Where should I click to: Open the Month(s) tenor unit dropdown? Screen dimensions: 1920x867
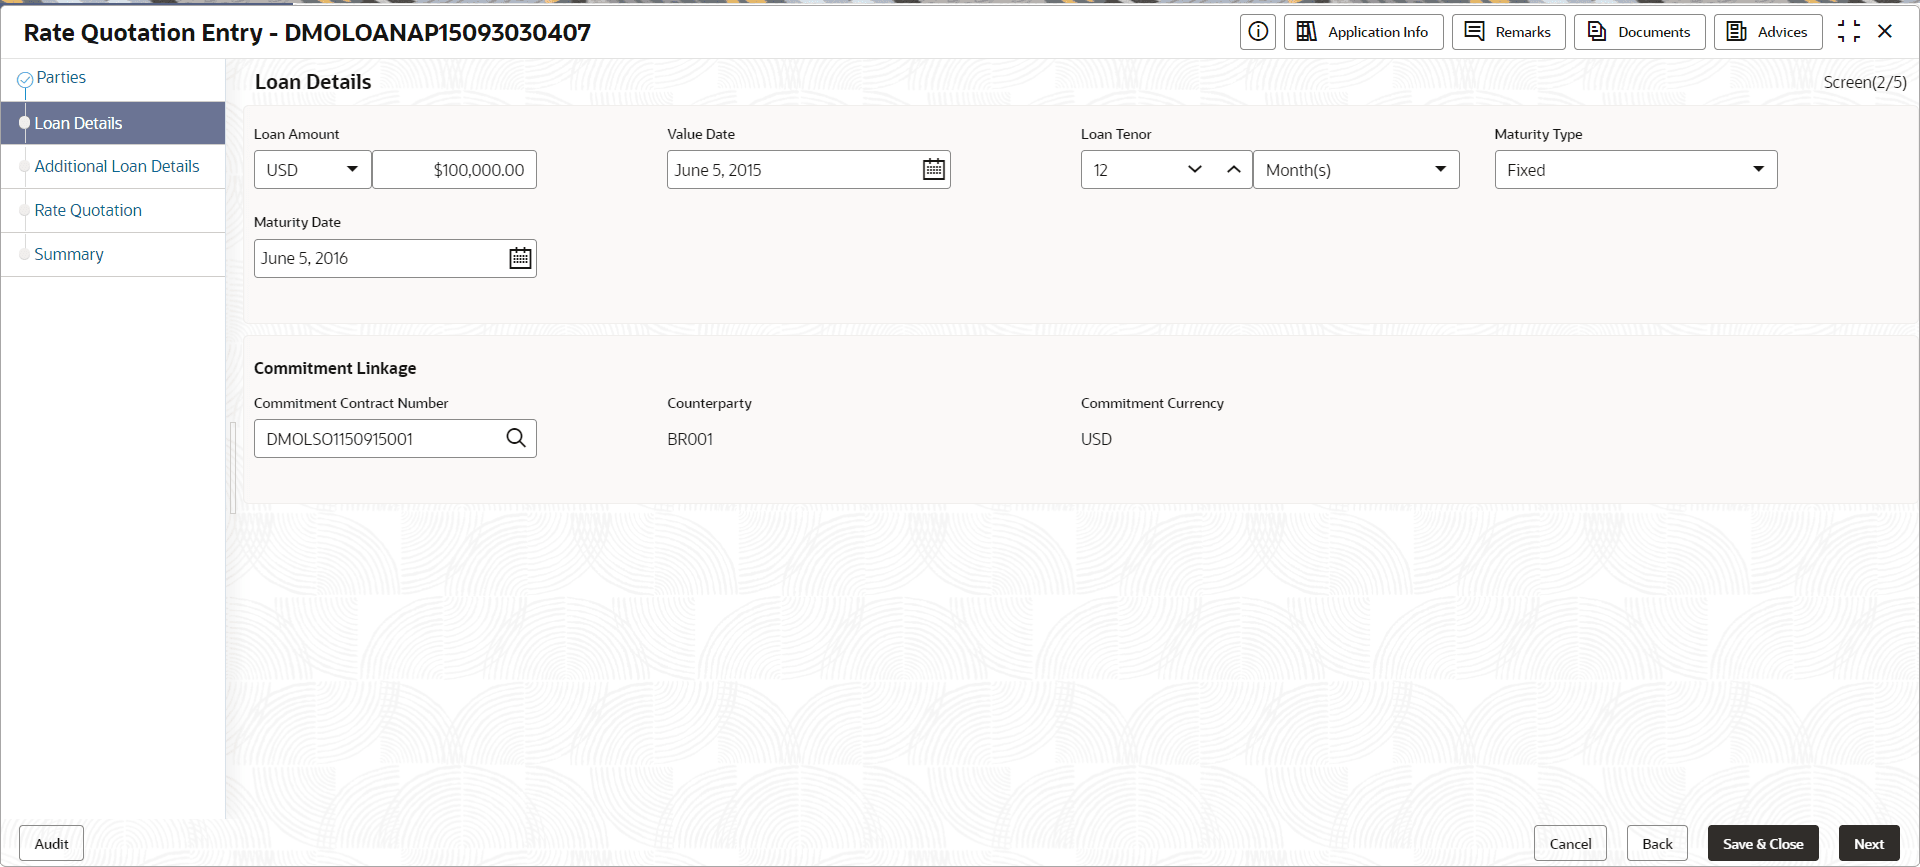point(1356,170)
